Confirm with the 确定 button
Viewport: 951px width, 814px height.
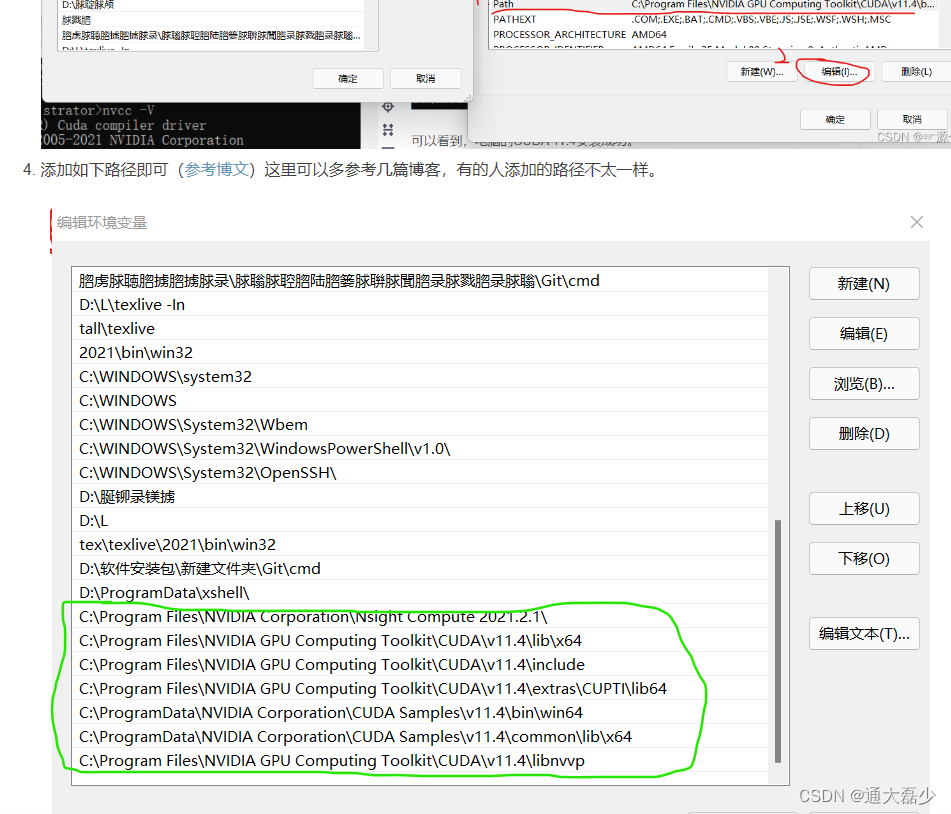(x=835, y=118)
